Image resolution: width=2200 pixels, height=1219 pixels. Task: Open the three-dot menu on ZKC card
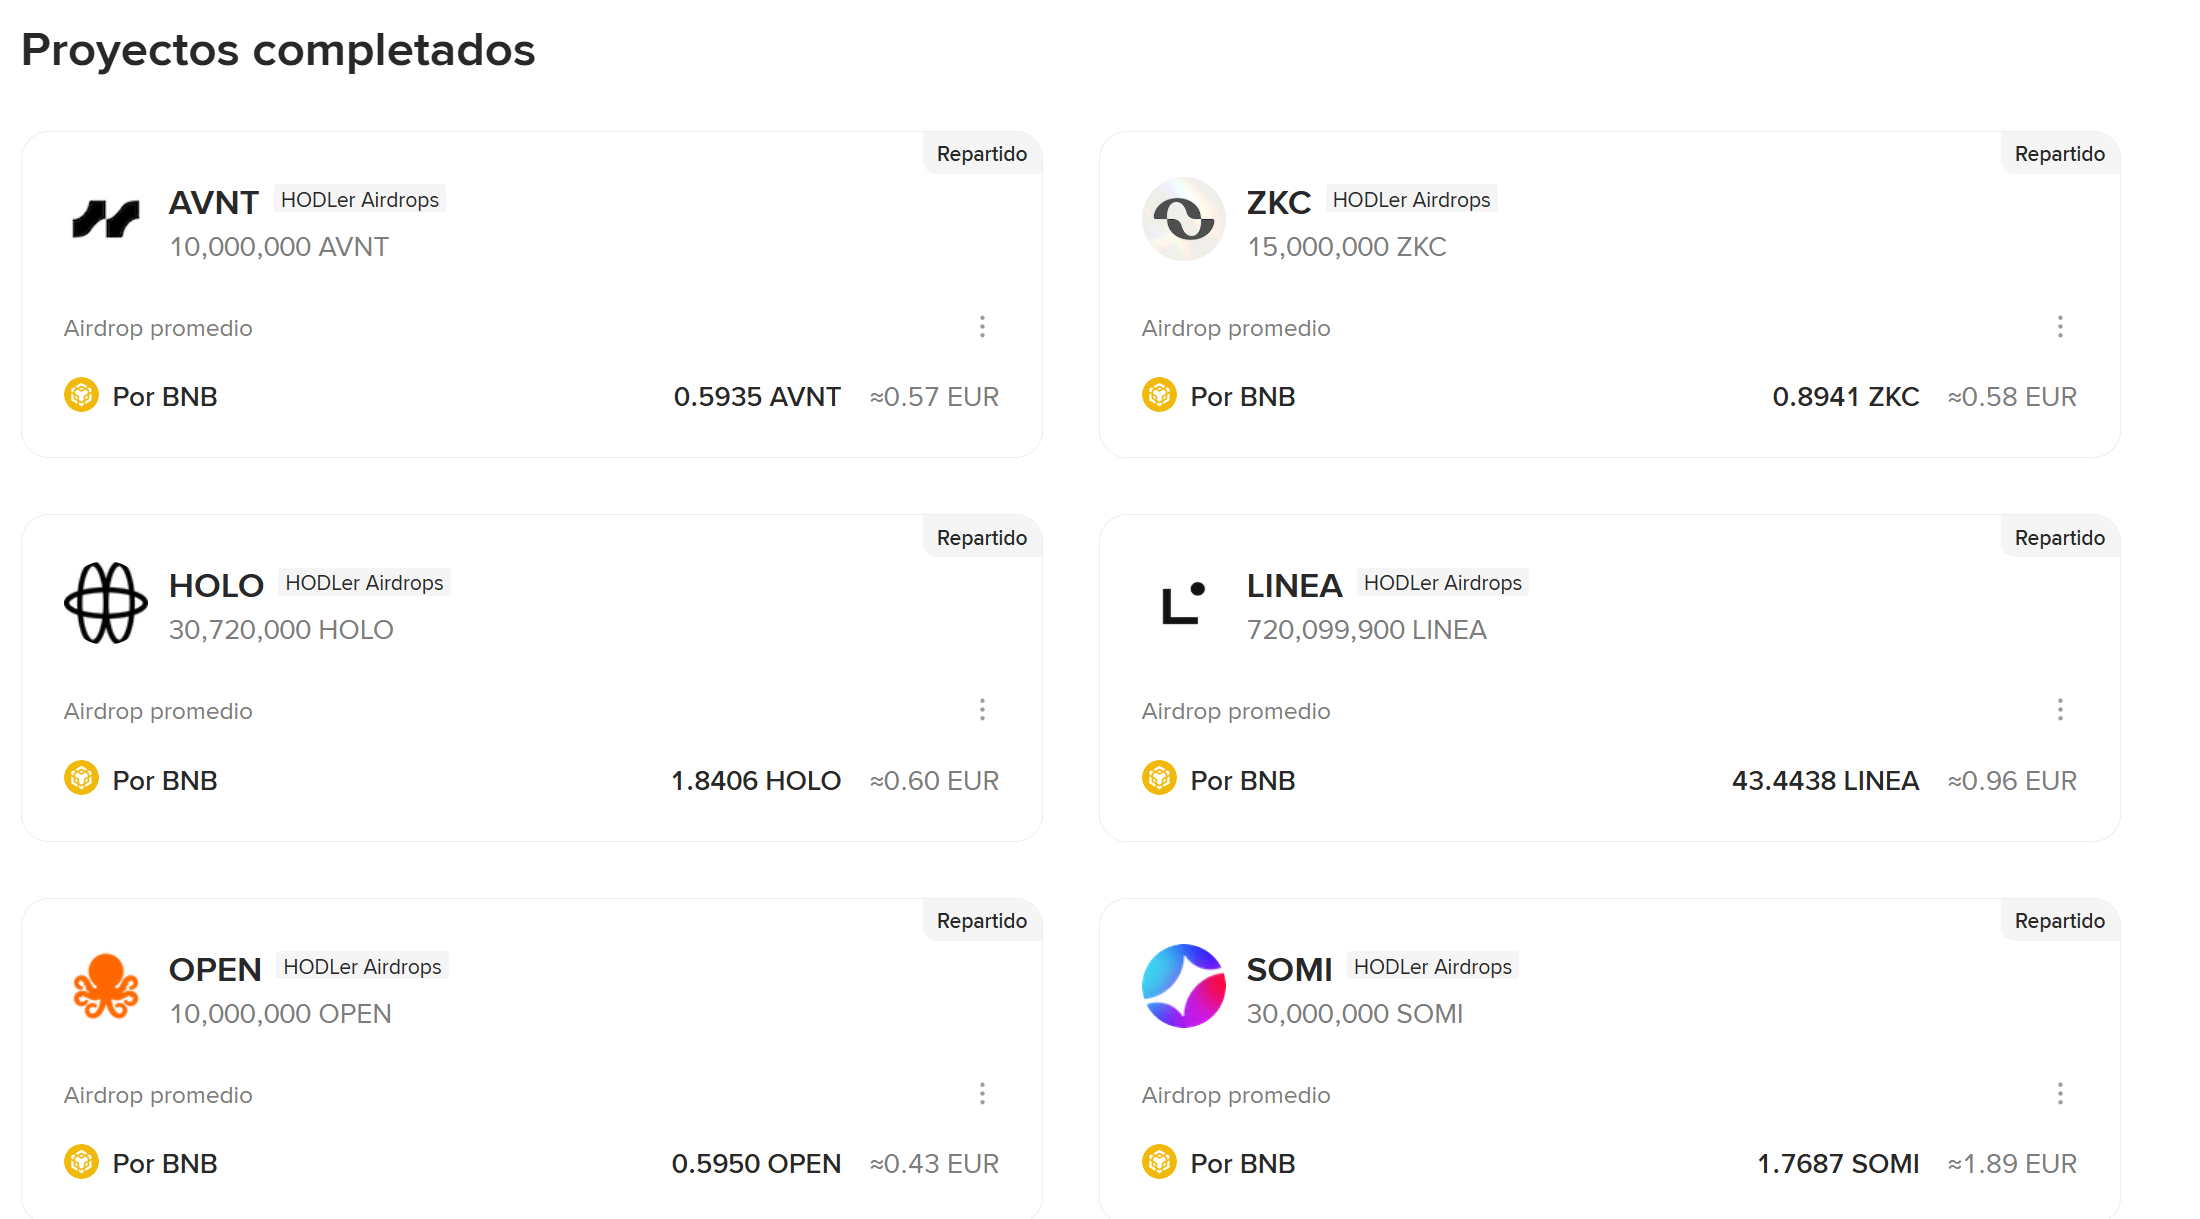[2060, 327]
